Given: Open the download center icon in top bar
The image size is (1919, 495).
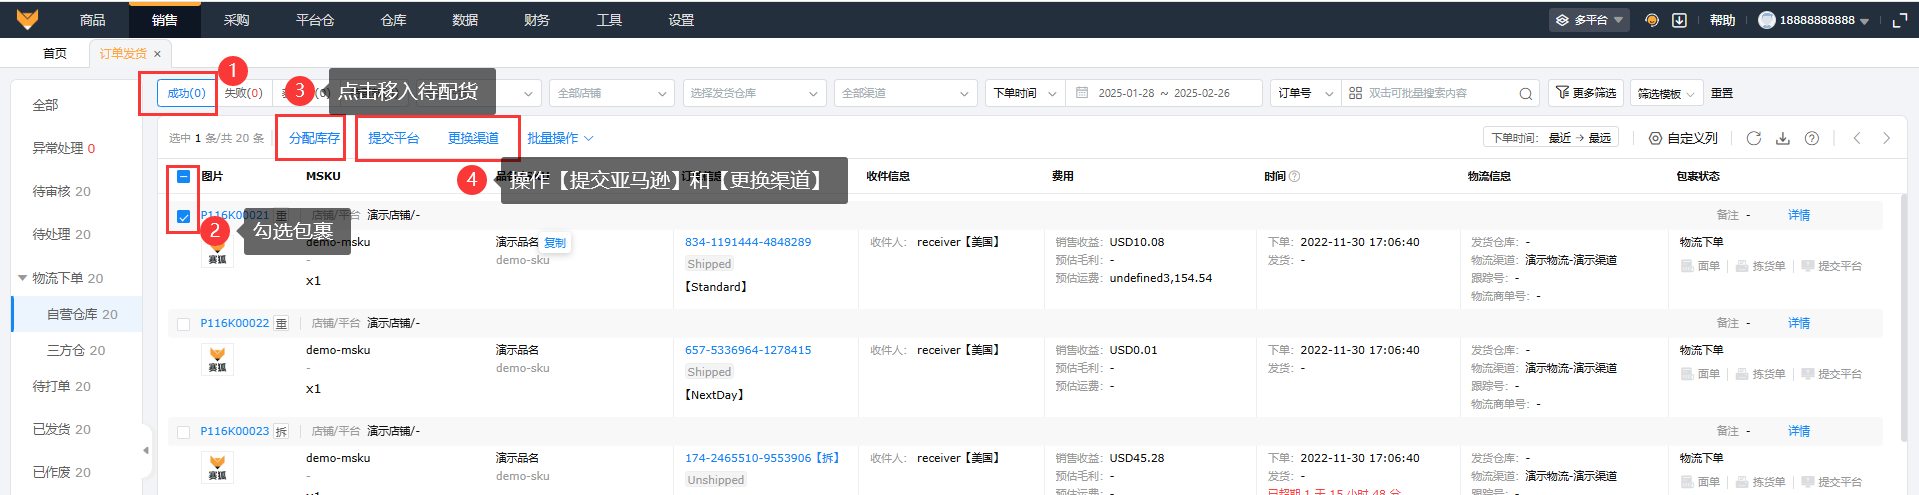Looking at the screenshot, I should coord(1680,20).
